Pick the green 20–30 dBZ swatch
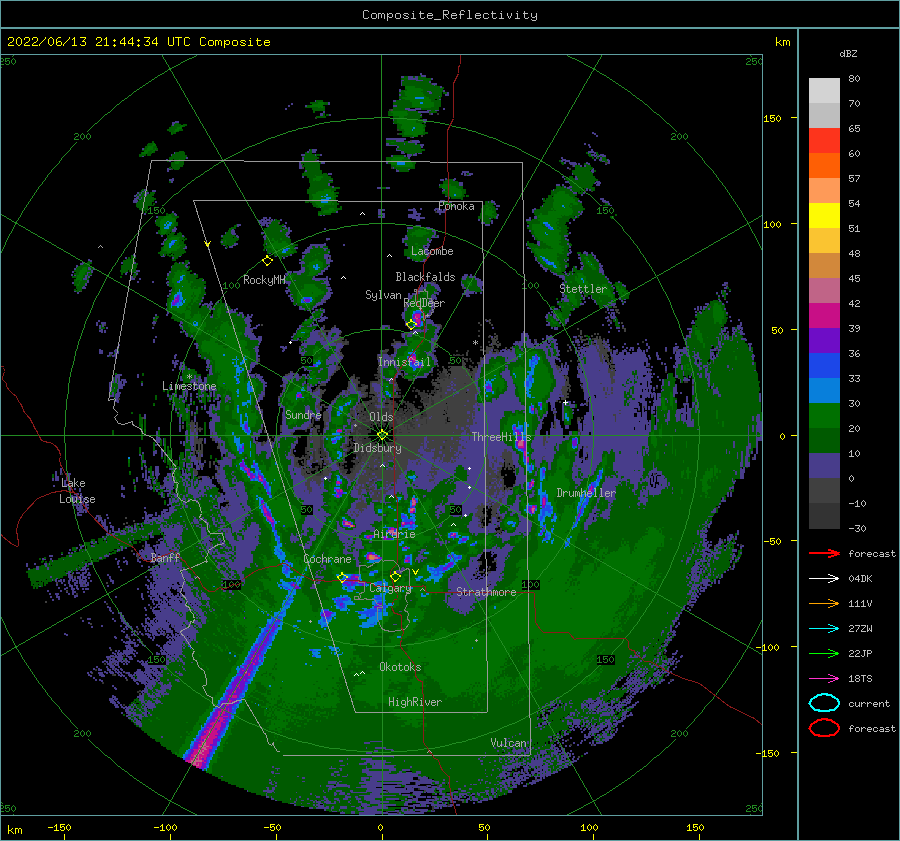900x841 pixels. coord(824,416)
